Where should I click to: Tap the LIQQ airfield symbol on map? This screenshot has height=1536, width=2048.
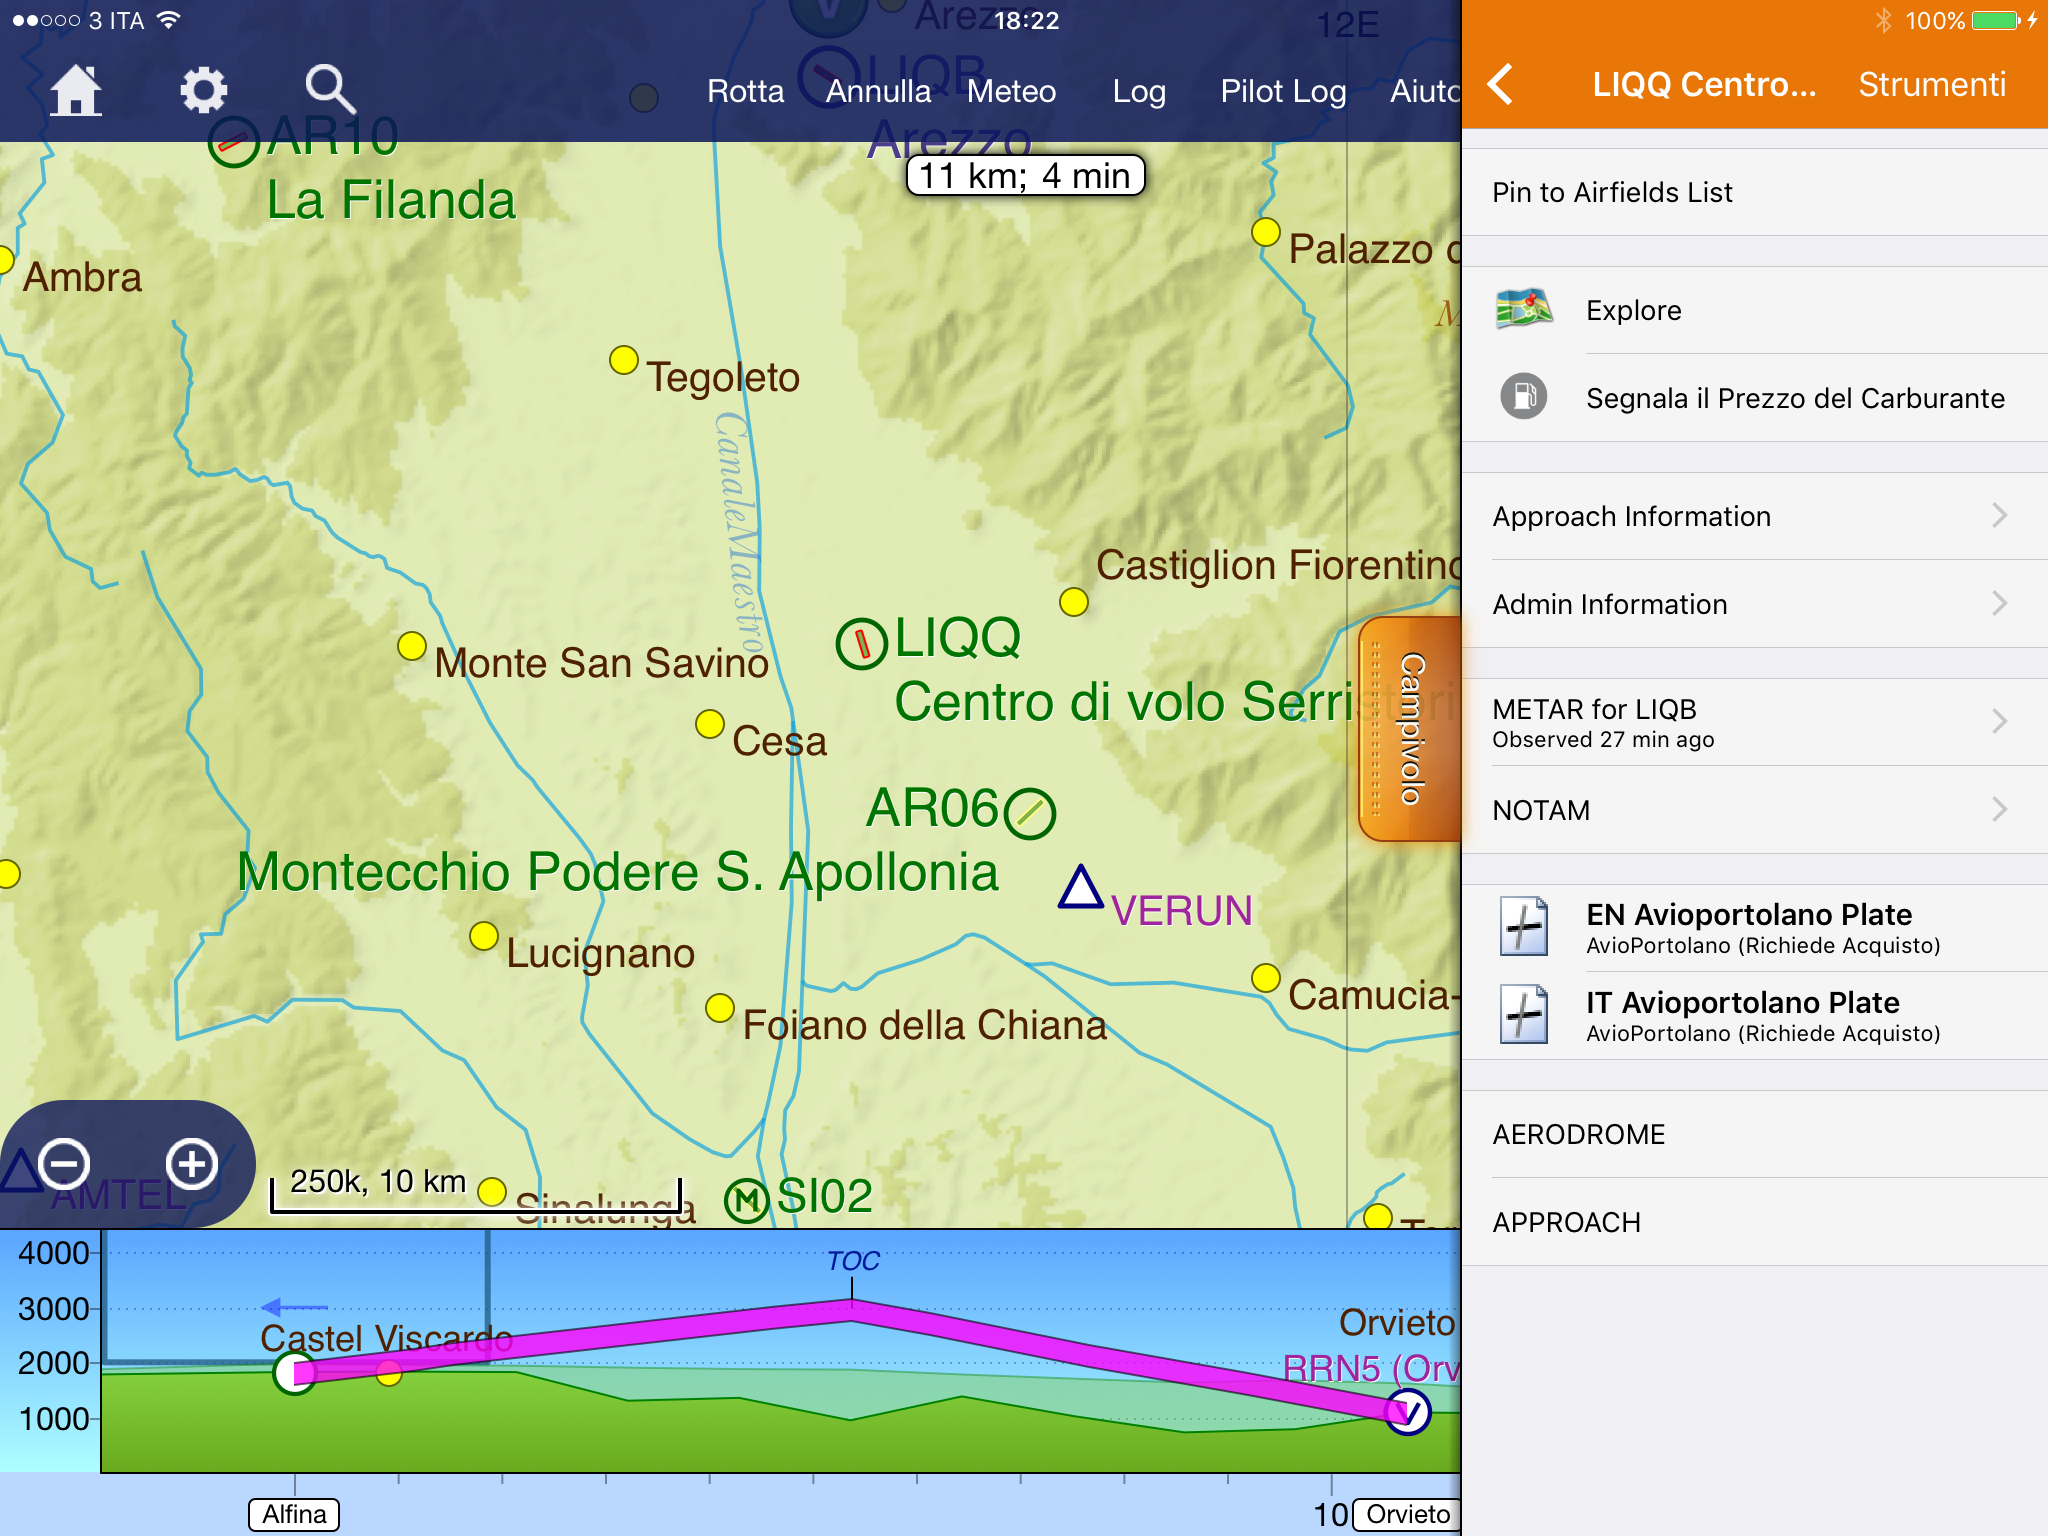[x=861, y=643]
